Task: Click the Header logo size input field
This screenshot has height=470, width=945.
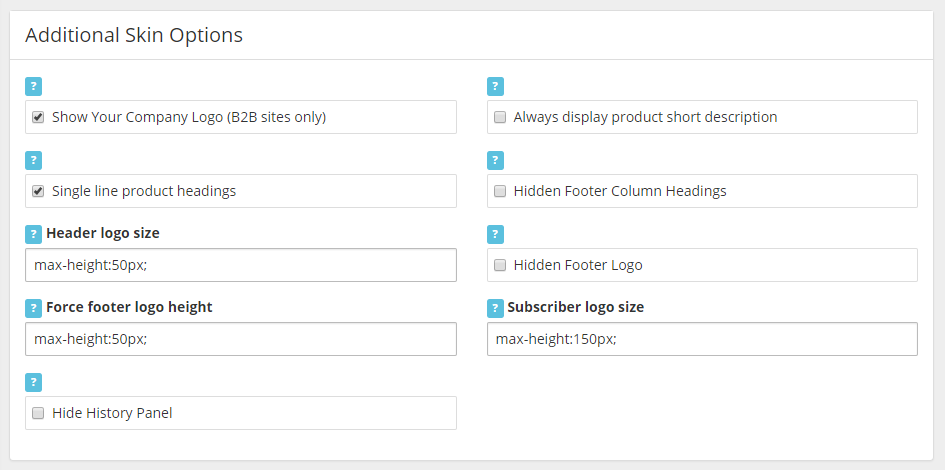Action: coord(241,265)
